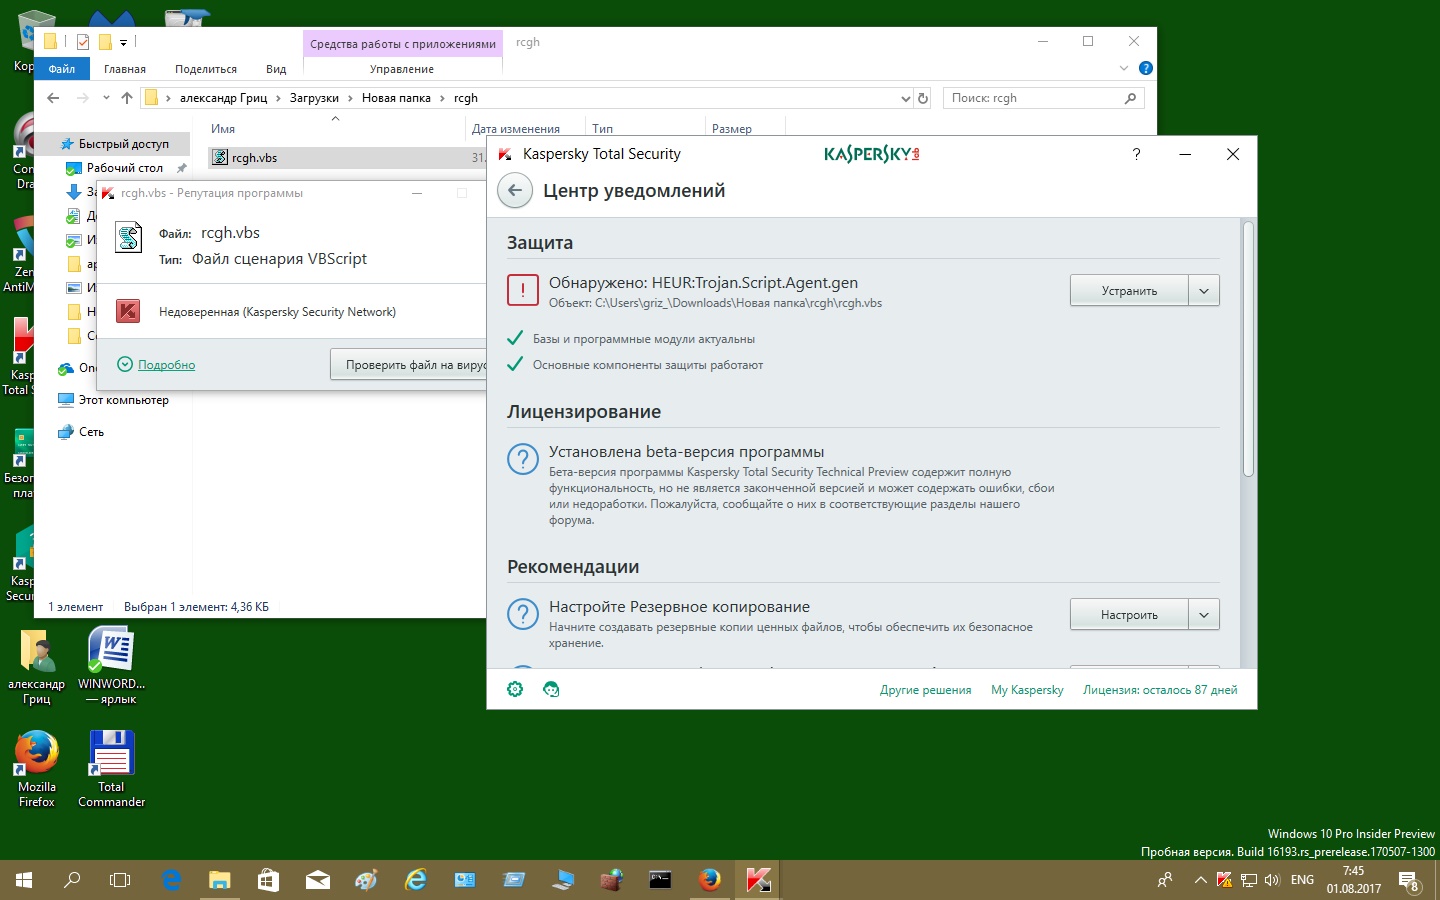Viewport: 1440px width, 900px height.
Task: Click Kaspersky untrusted reputation icon in reputation window
Action: click(128, 311)
